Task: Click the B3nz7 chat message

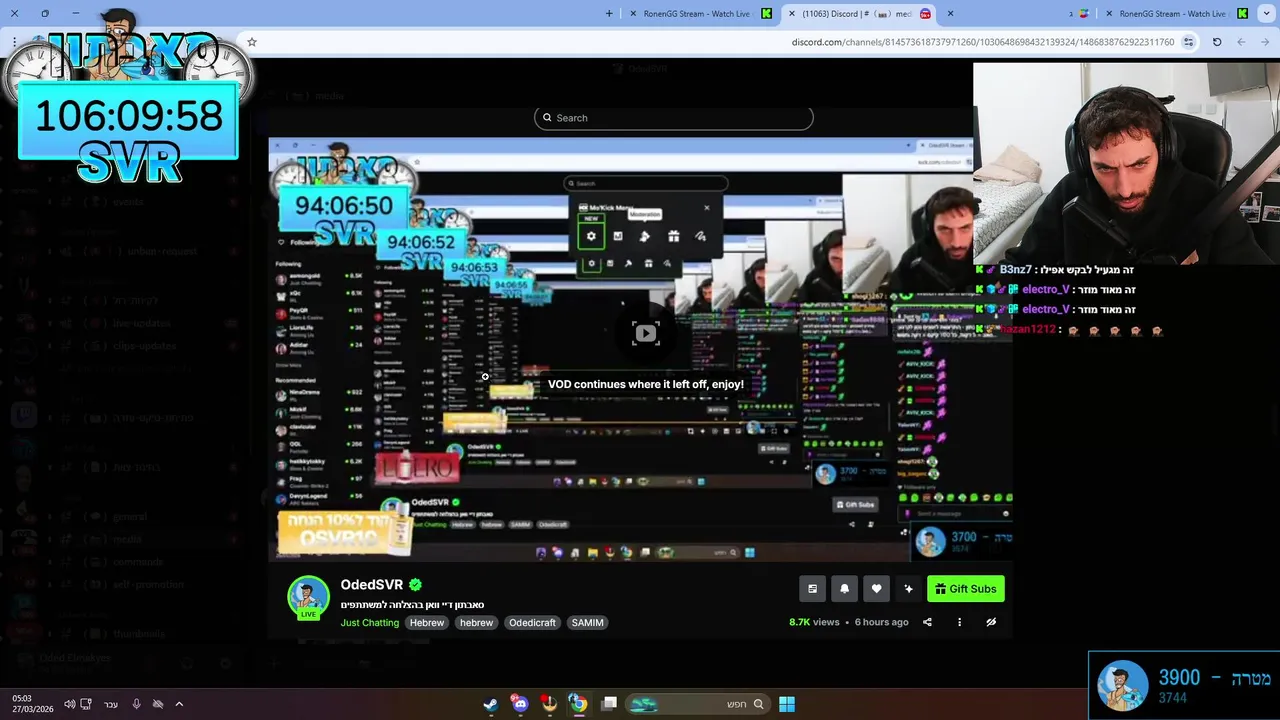Action: click(1055, 270)
